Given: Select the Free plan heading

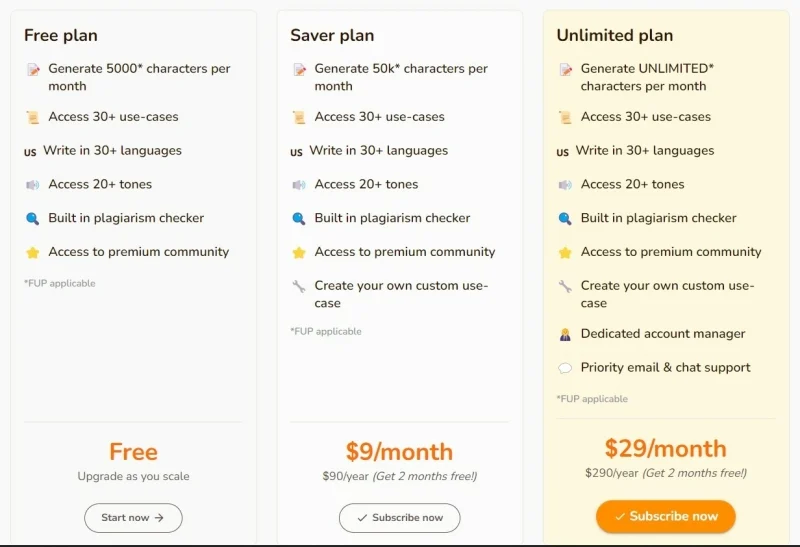Looking at the screenshot, I should [61, 36].
